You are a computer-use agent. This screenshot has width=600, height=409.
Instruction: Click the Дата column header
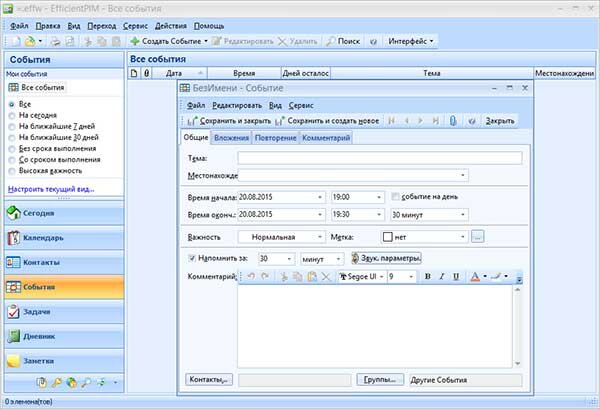[179, 73]
